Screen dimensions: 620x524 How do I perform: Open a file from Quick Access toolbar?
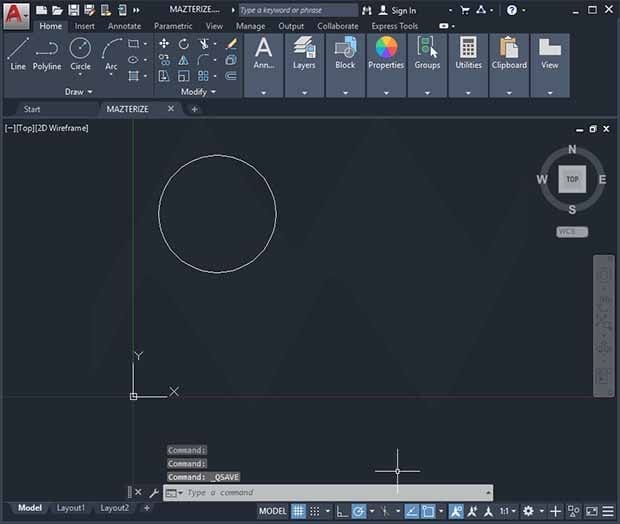[x=57, y=10]
